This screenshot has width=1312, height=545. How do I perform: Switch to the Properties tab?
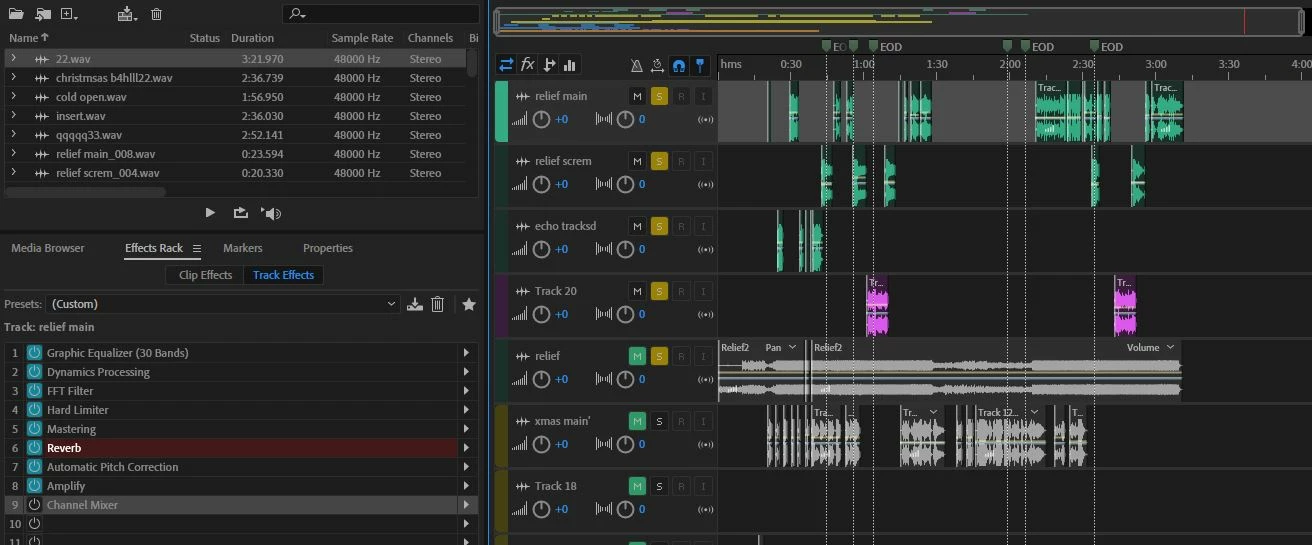coord(328,248)
